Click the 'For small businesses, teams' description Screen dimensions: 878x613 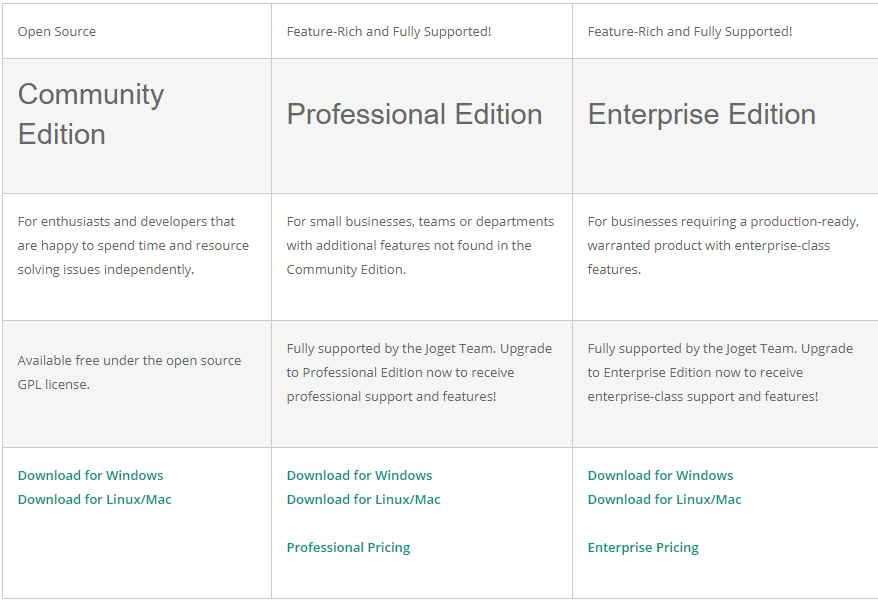pyautogui.click(x=419, y=245)
